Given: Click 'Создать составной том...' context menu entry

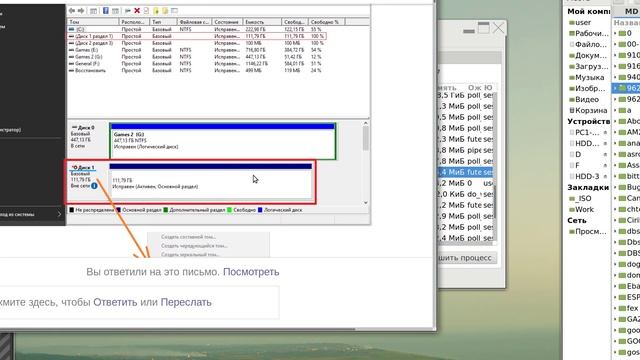Looking at the screenshot, I should pos(189,237).
